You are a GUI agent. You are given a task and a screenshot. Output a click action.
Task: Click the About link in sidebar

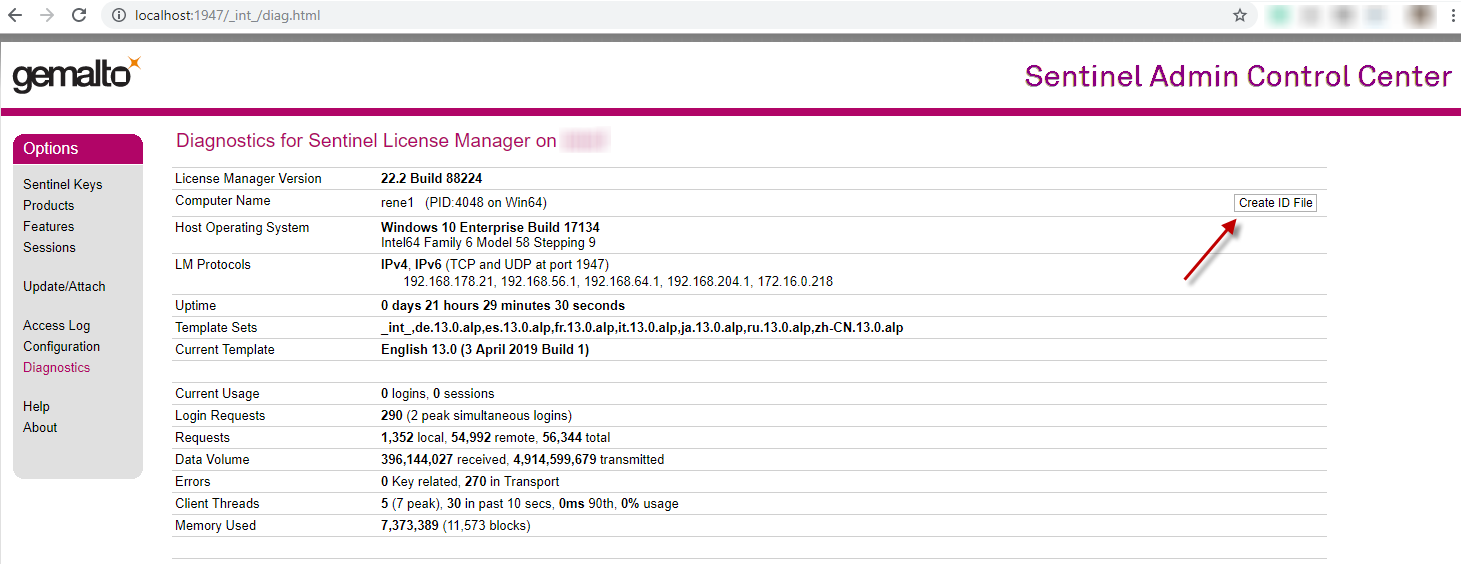(x=41, y=427)
